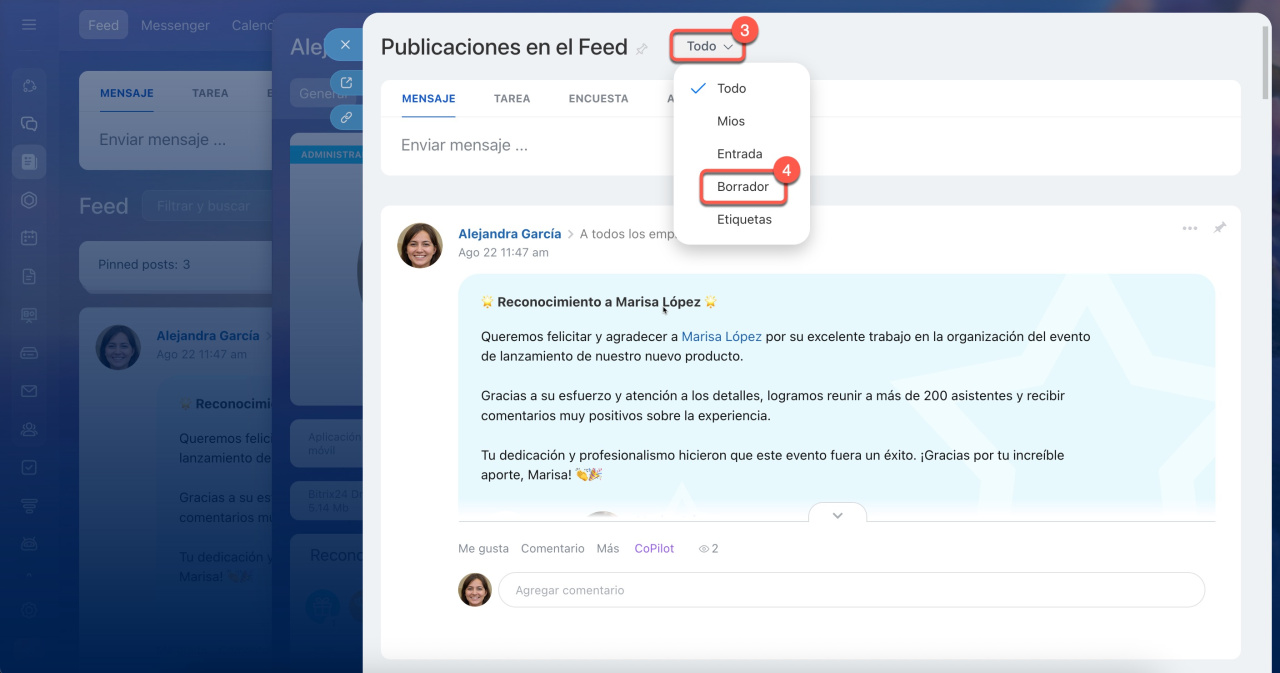Close the slider panel with X
The image size is (1280, 673).
click(345, 45)
